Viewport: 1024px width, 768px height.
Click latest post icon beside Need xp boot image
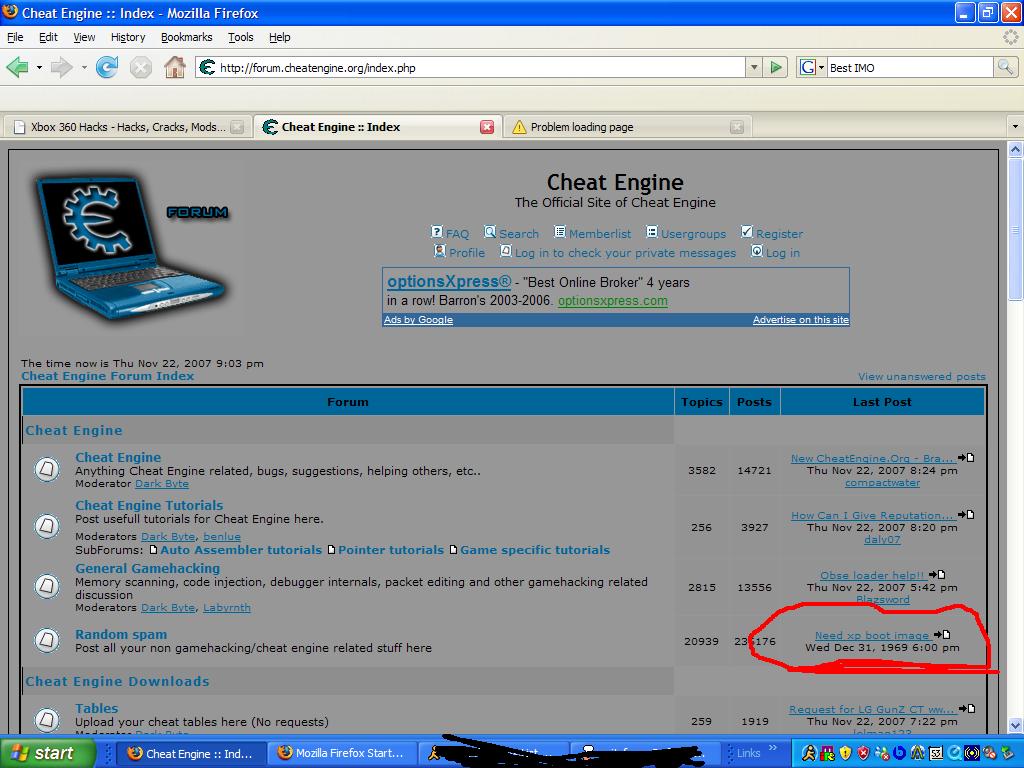[x=941, y=635]
